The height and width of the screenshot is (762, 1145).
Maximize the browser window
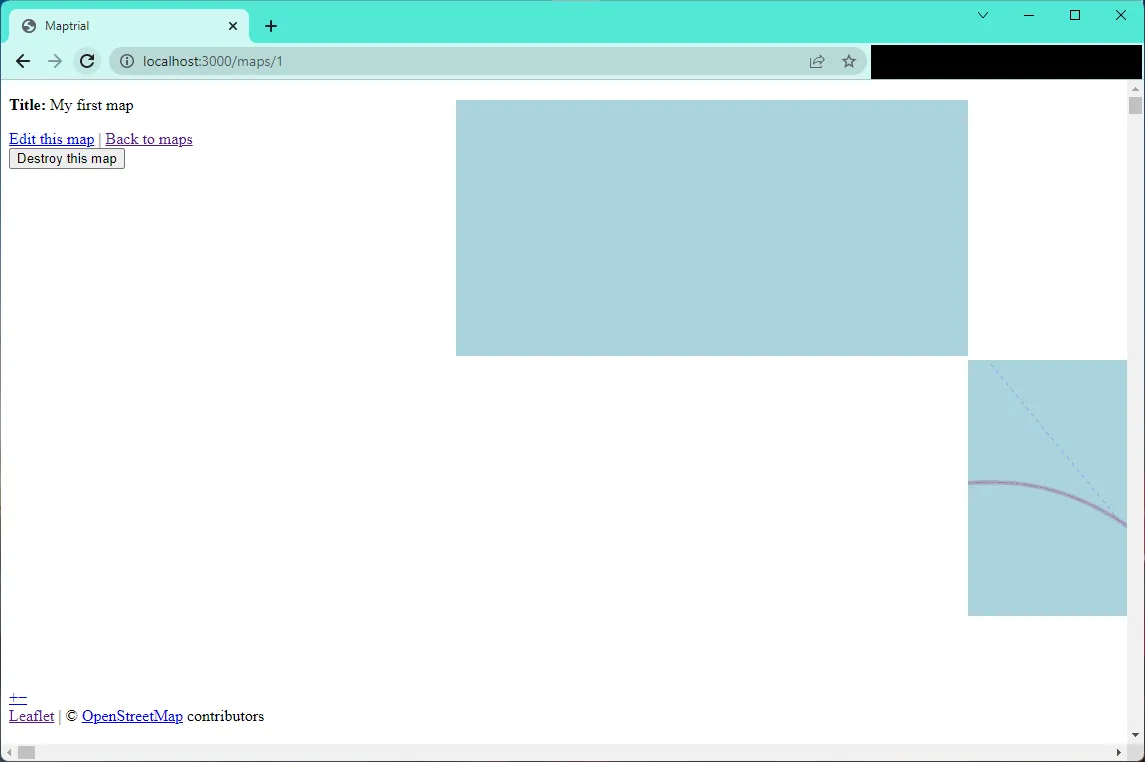[1075, 15]
